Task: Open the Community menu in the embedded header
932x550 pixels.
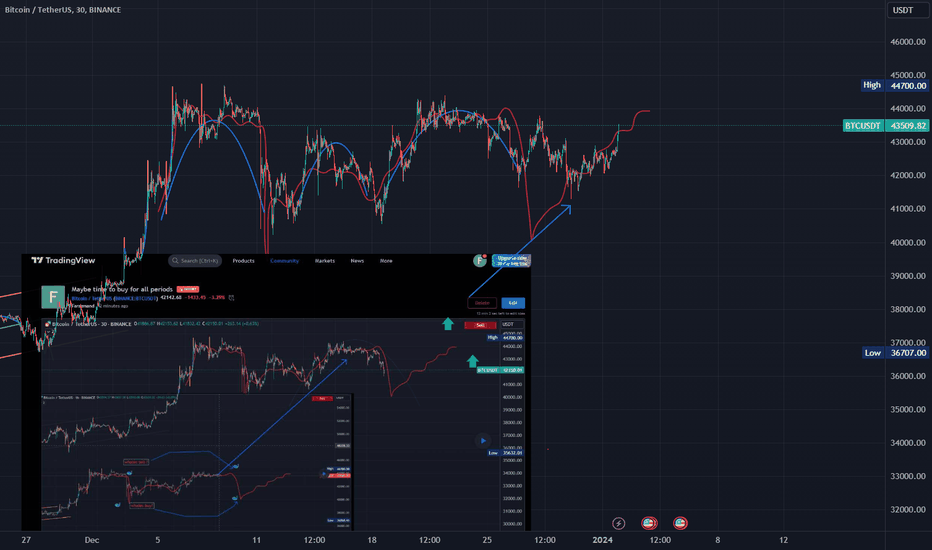Action: coord(285,261)
